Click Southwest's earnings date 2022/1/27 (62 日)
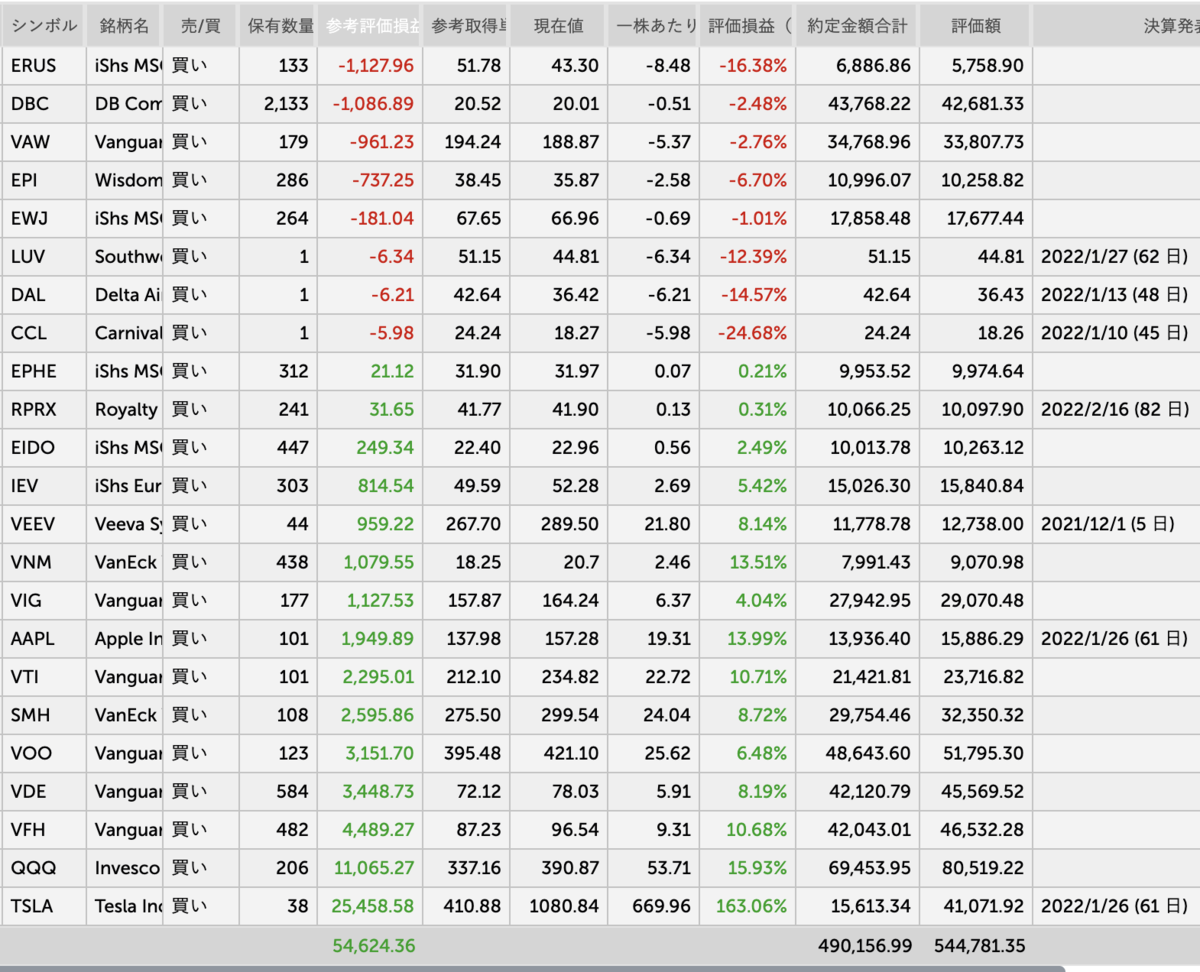1200x972 pixels. [x=1114, y=257]
